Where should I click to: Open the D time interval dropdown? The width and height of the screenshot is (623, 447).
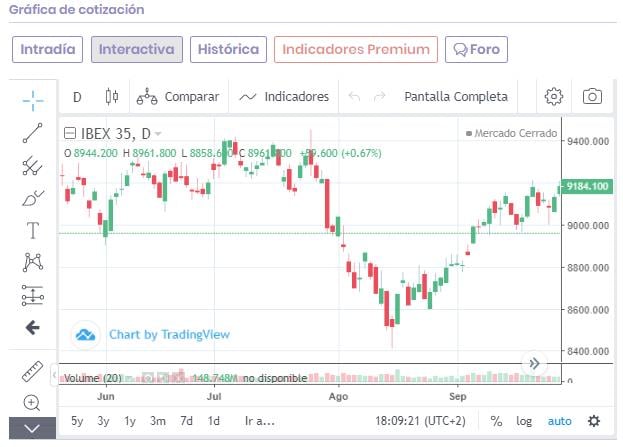(x=77, y=97)
